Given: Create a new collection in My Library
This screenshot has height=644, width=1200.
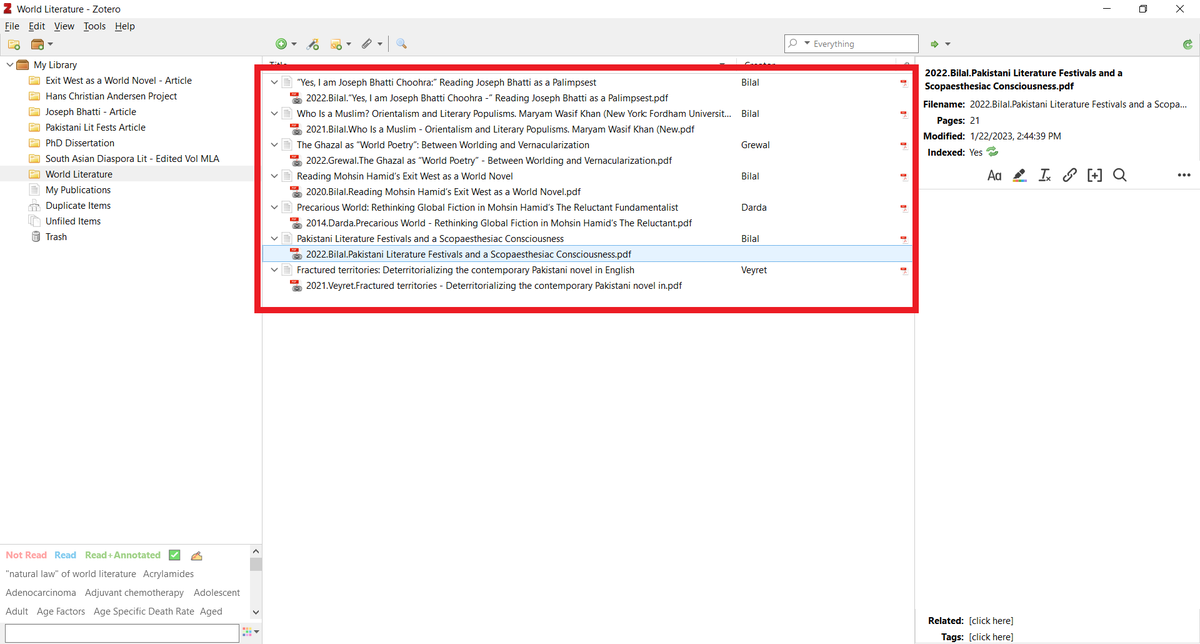Looking at the screenshot, I should tap(13, 44).
